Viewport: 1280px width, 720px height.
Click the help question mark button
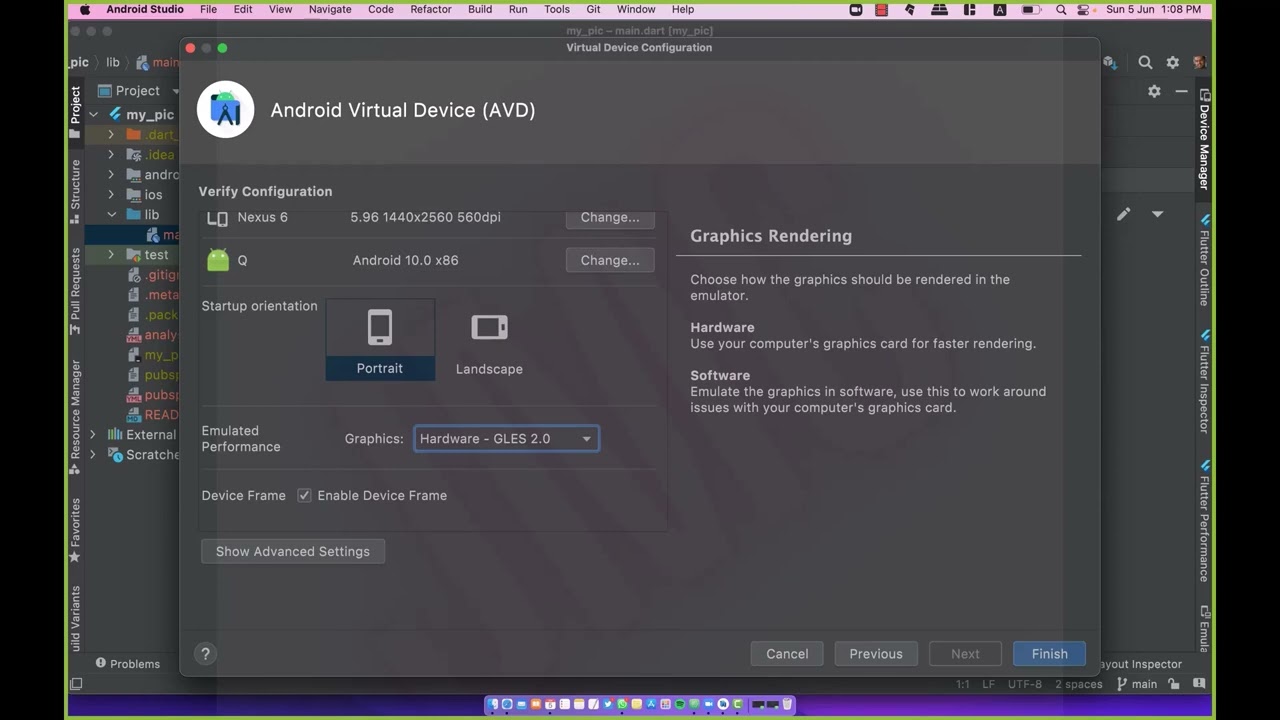205,654
